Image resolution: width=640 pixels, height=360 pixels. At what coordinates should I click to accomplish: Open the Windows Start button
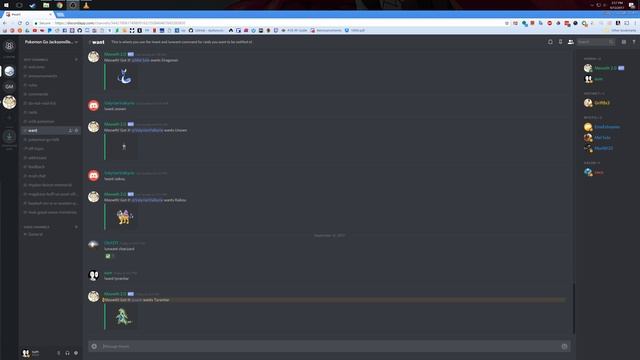point(6,5)
